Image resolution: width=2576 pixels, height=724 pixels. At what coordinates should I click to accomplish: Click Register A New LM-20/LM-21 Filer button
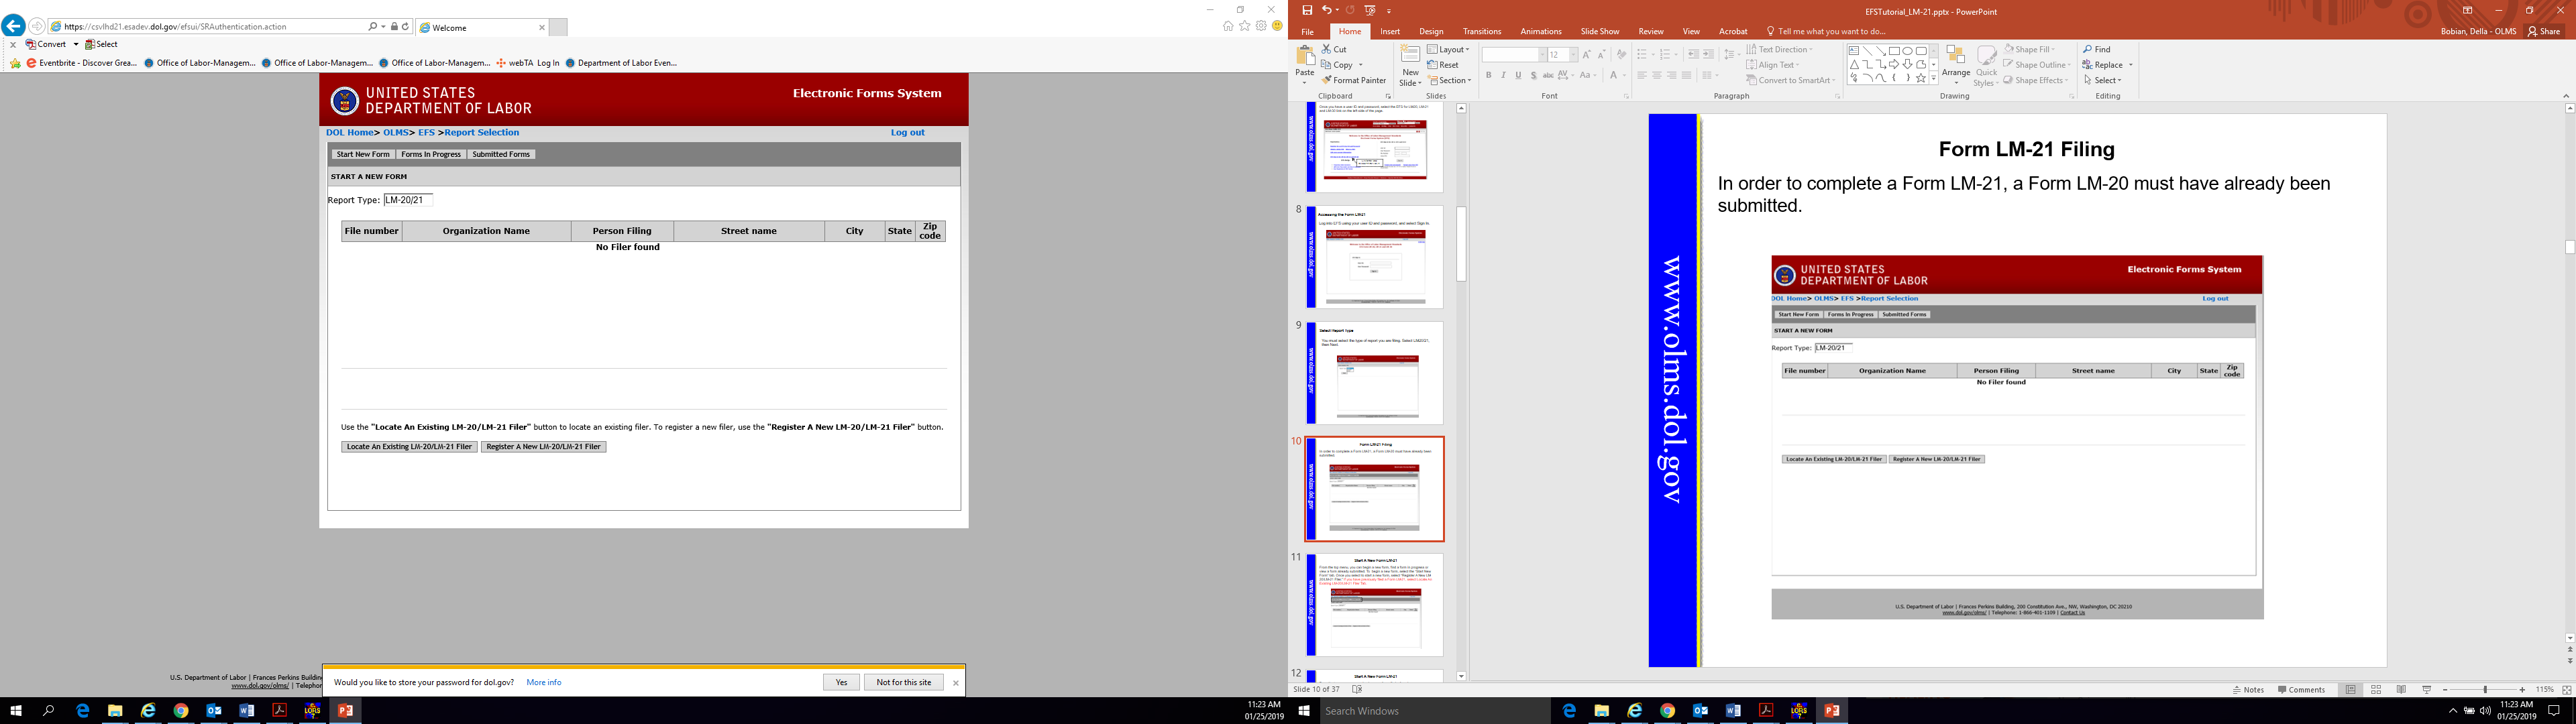point(543,447)
